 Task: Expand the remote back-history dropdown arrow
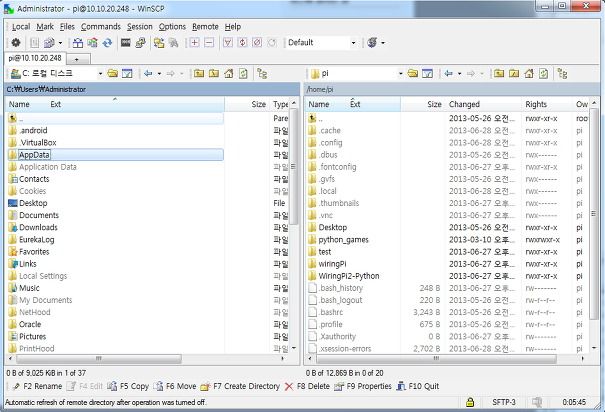pos(459,73)
